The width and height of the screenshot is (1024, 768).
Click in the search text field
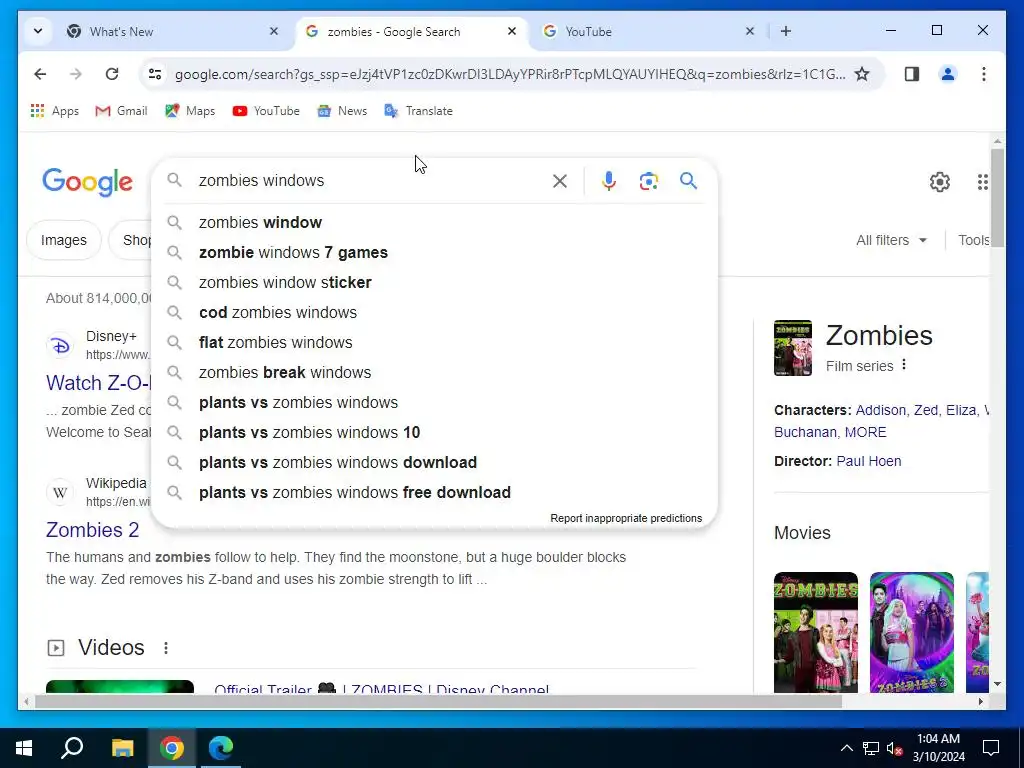[369, 181]
